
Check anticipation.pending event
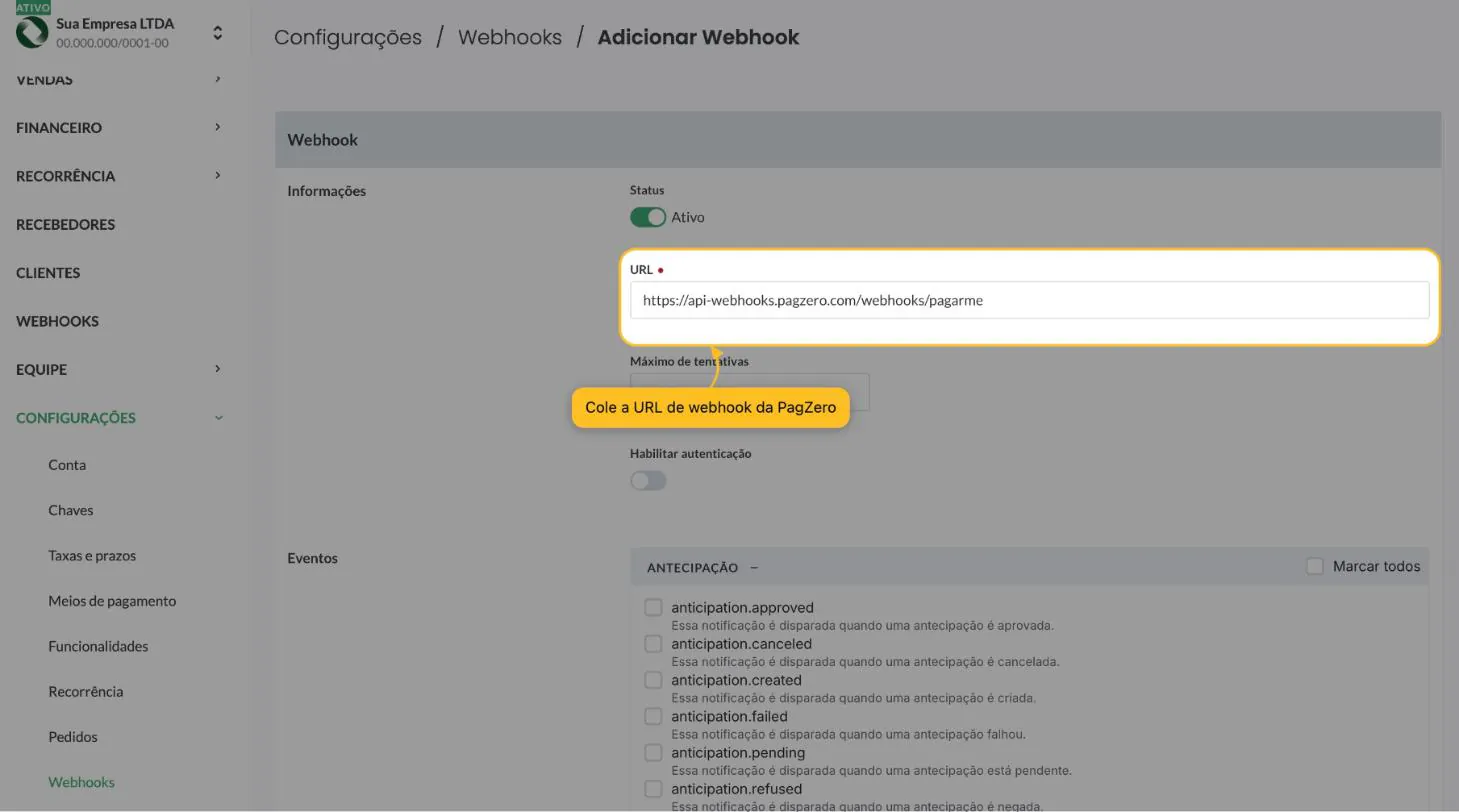(653, 752)
